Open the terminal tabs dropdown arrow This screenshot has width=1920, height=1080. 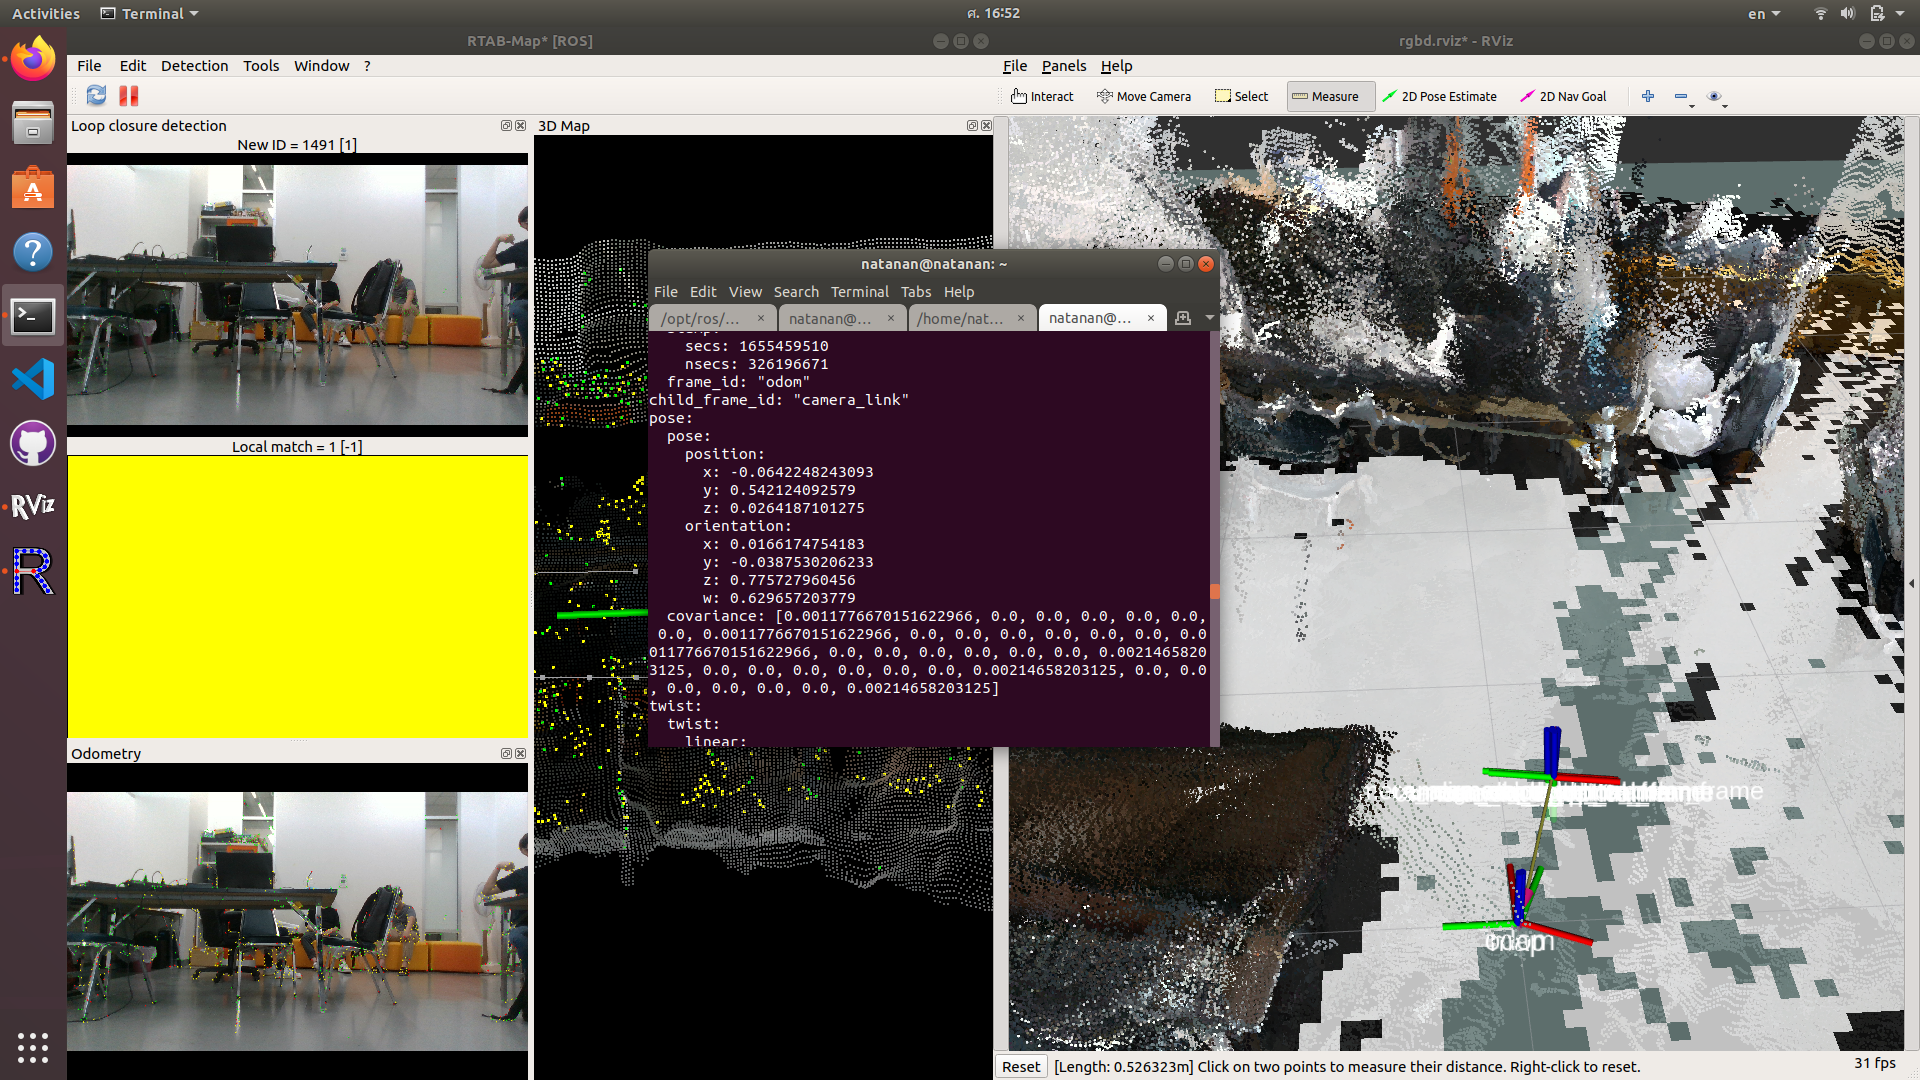click(1210, 318)
